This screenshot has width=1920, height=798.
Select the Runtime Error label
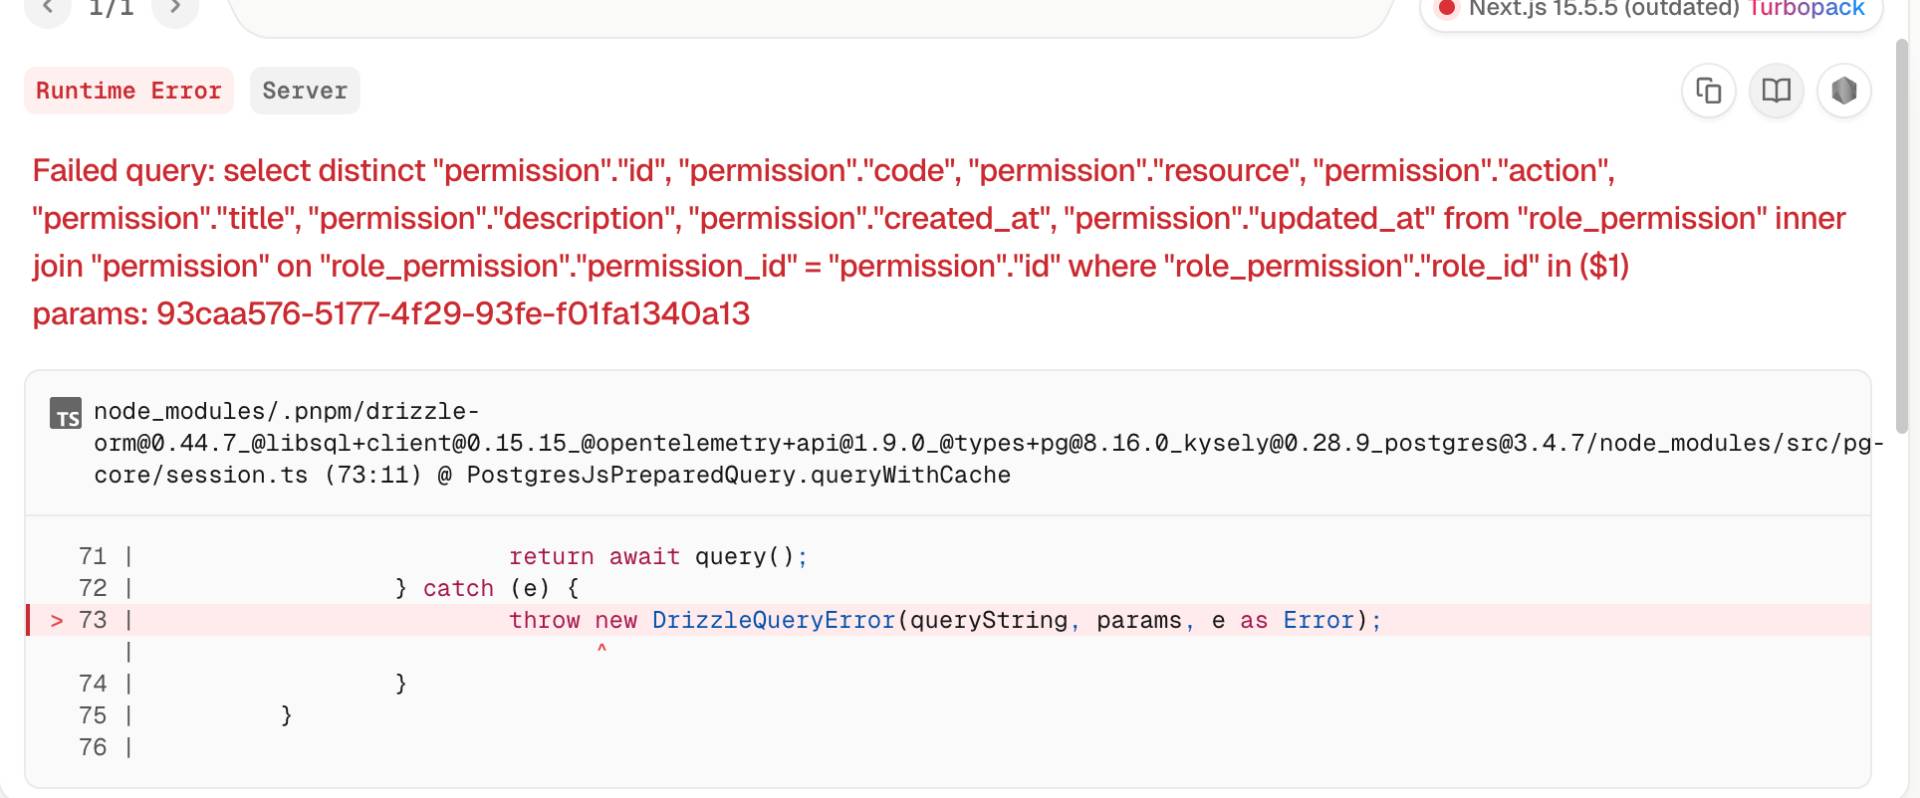click(128, 91)
